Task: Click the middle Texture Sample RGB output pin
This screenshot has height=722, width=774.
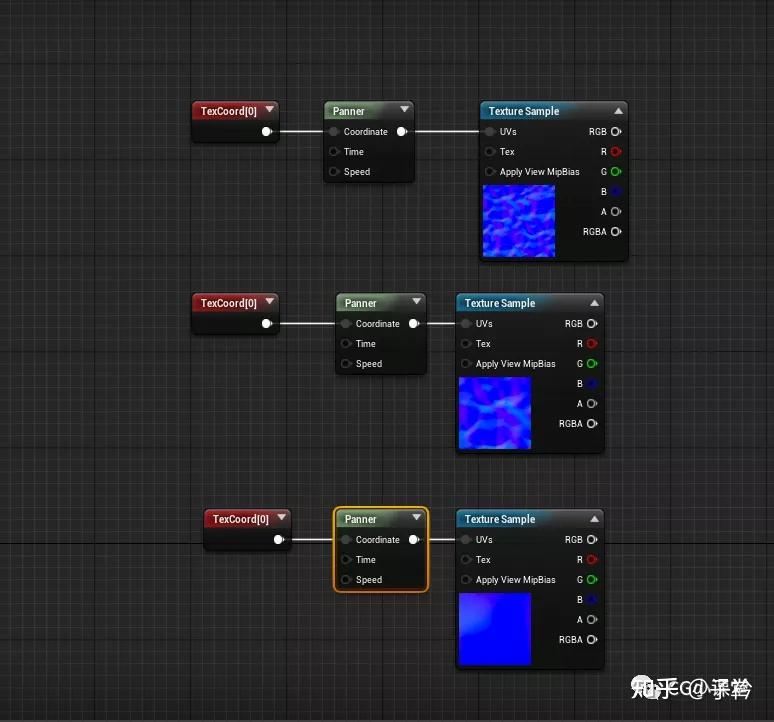Action: click(592, 323)
